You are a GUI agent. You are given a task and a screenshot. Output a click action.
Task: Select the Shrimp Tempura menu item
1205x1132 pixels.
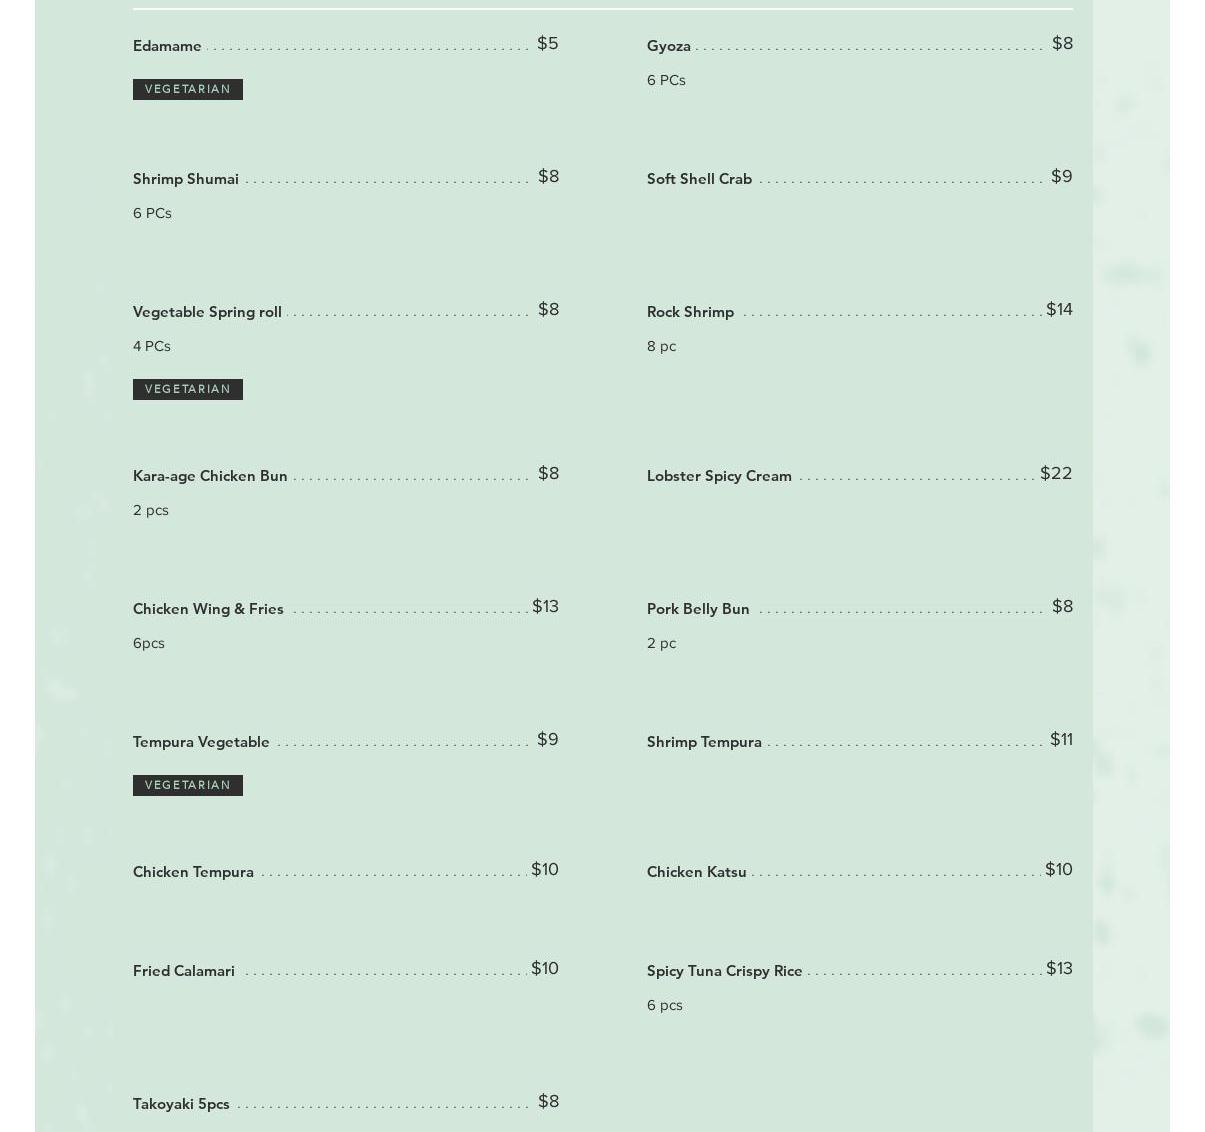pyautogui.click(x=704, y=742)
